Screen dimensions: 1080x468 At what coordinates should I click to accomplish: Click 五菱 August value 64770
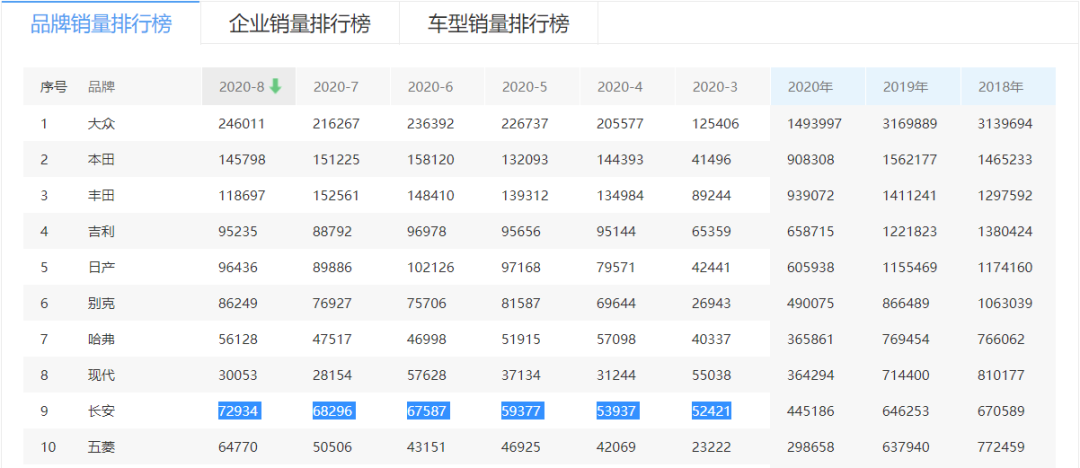point(238,447)
